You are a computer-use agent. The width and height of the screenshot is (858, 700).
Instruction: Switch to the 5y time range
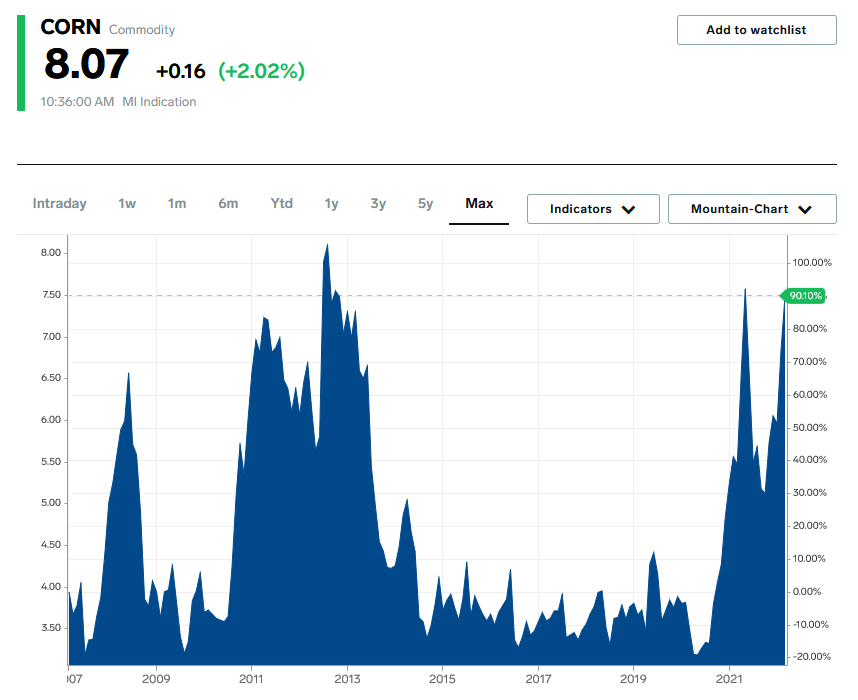point(426,204)
